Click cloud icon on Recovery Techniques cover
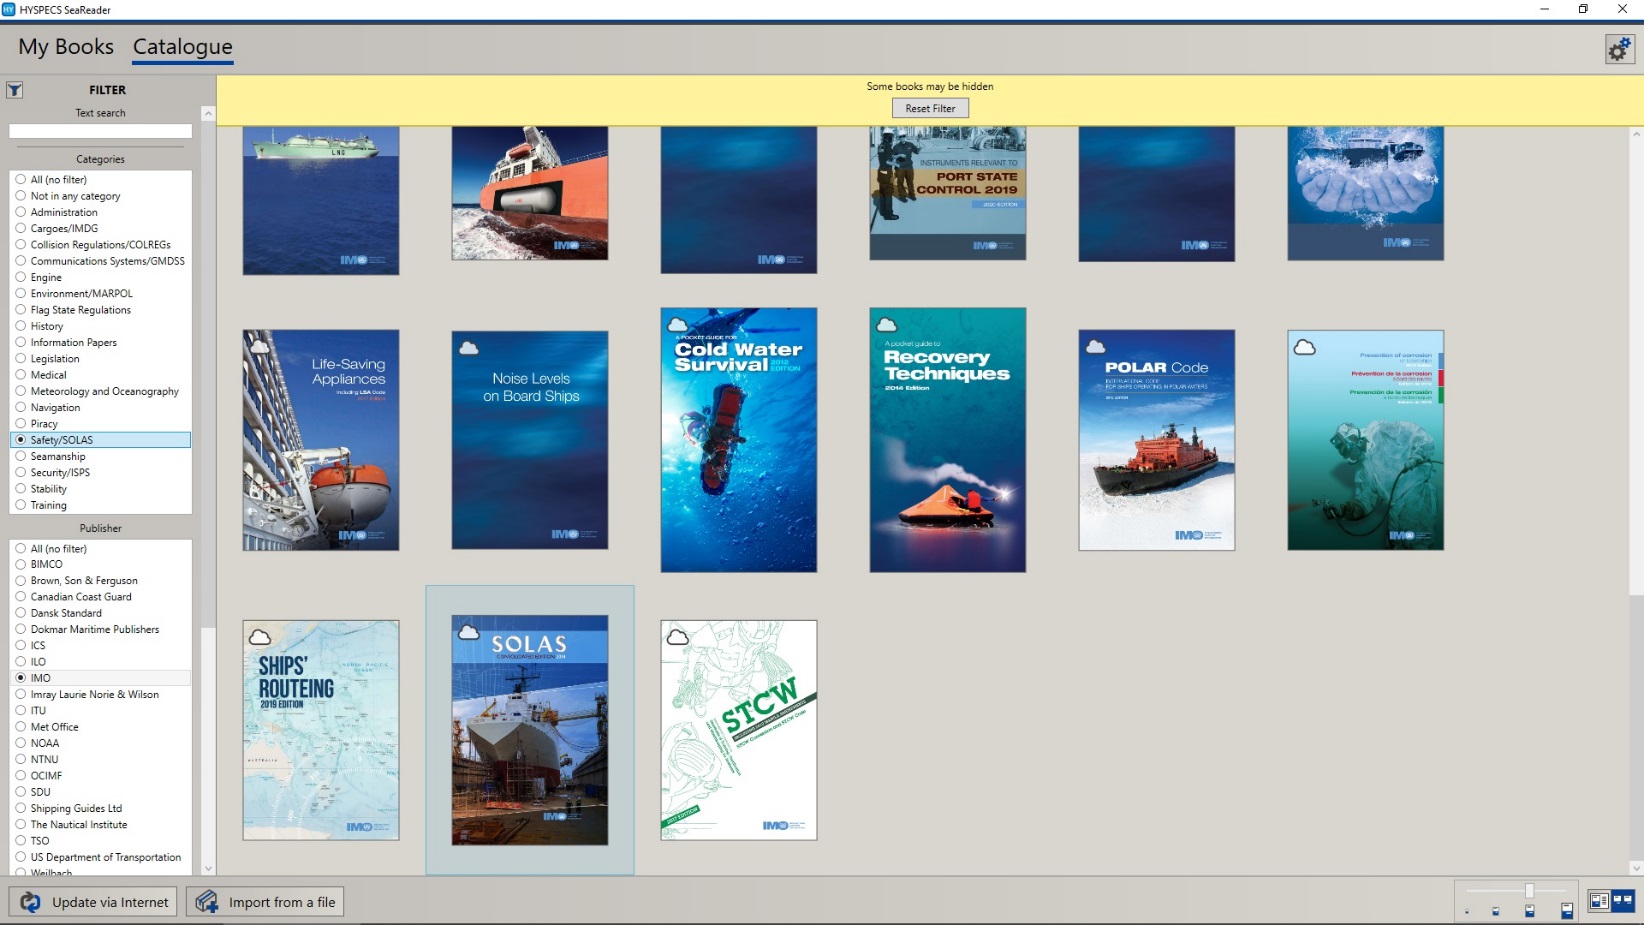This screenshot has height=925, width=1644. click(x=886, y=325)
